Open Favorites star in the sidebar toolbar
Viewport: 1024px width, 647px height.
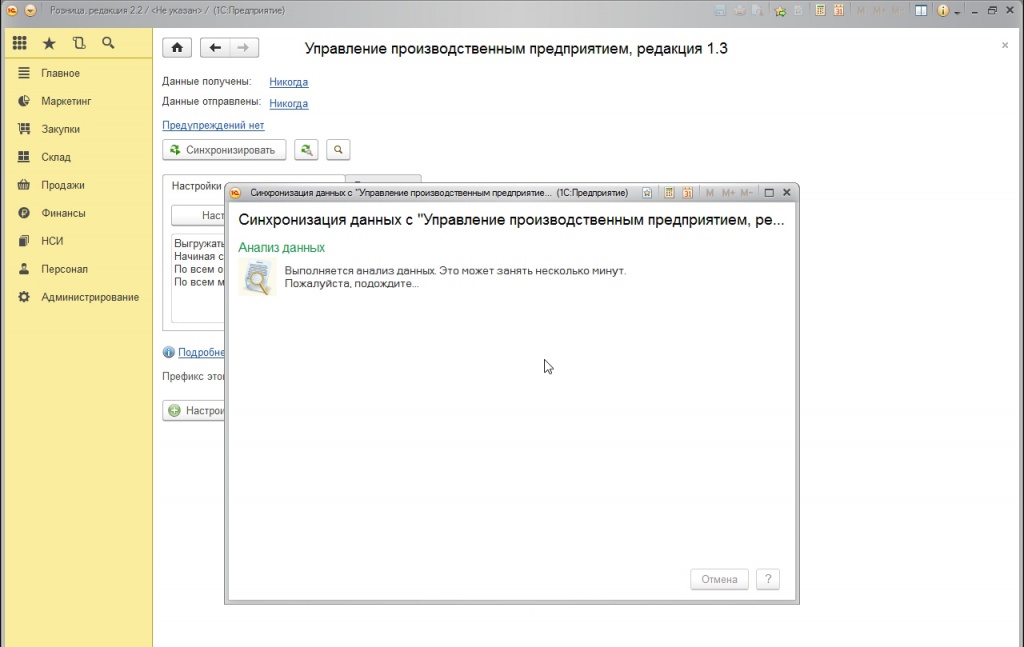(49, 44)
